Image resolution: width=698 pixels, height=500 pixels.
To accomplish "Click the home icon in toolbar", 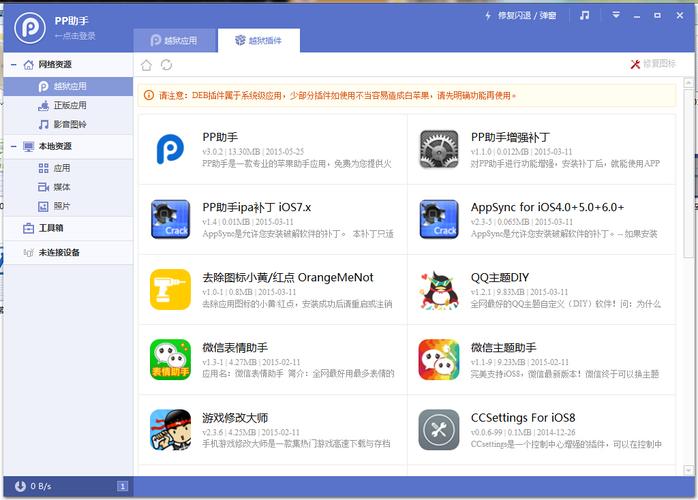I will click(x=146, y=65).
